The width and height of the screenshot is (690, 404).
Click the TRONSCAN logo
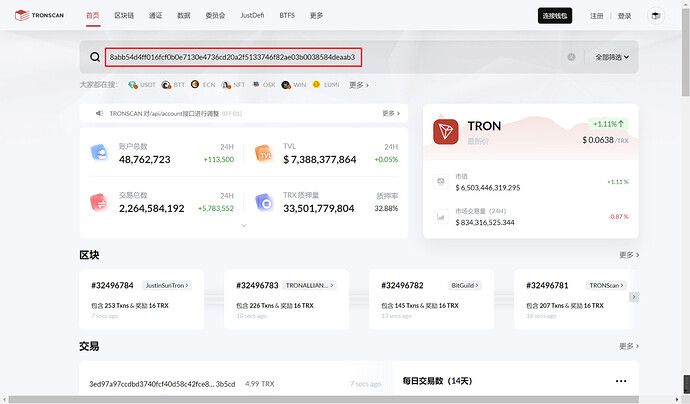click(39, 15)
